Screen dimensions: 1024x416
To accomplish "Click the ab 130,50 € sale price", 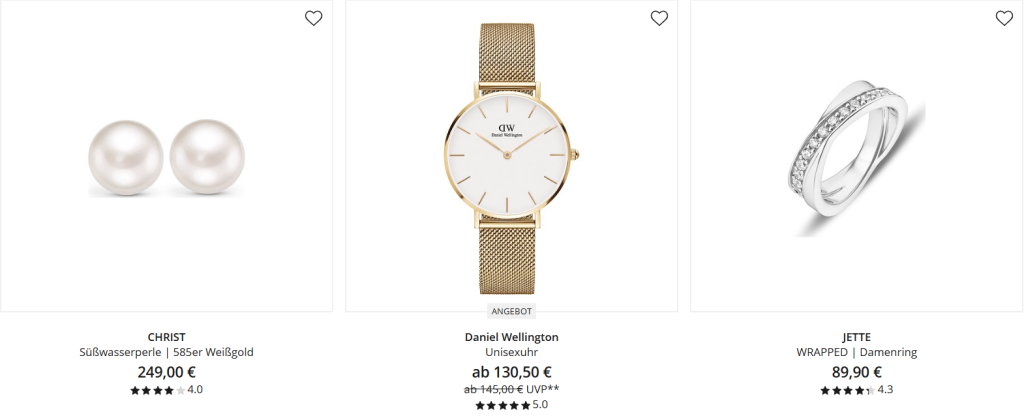I will (511, 372).
